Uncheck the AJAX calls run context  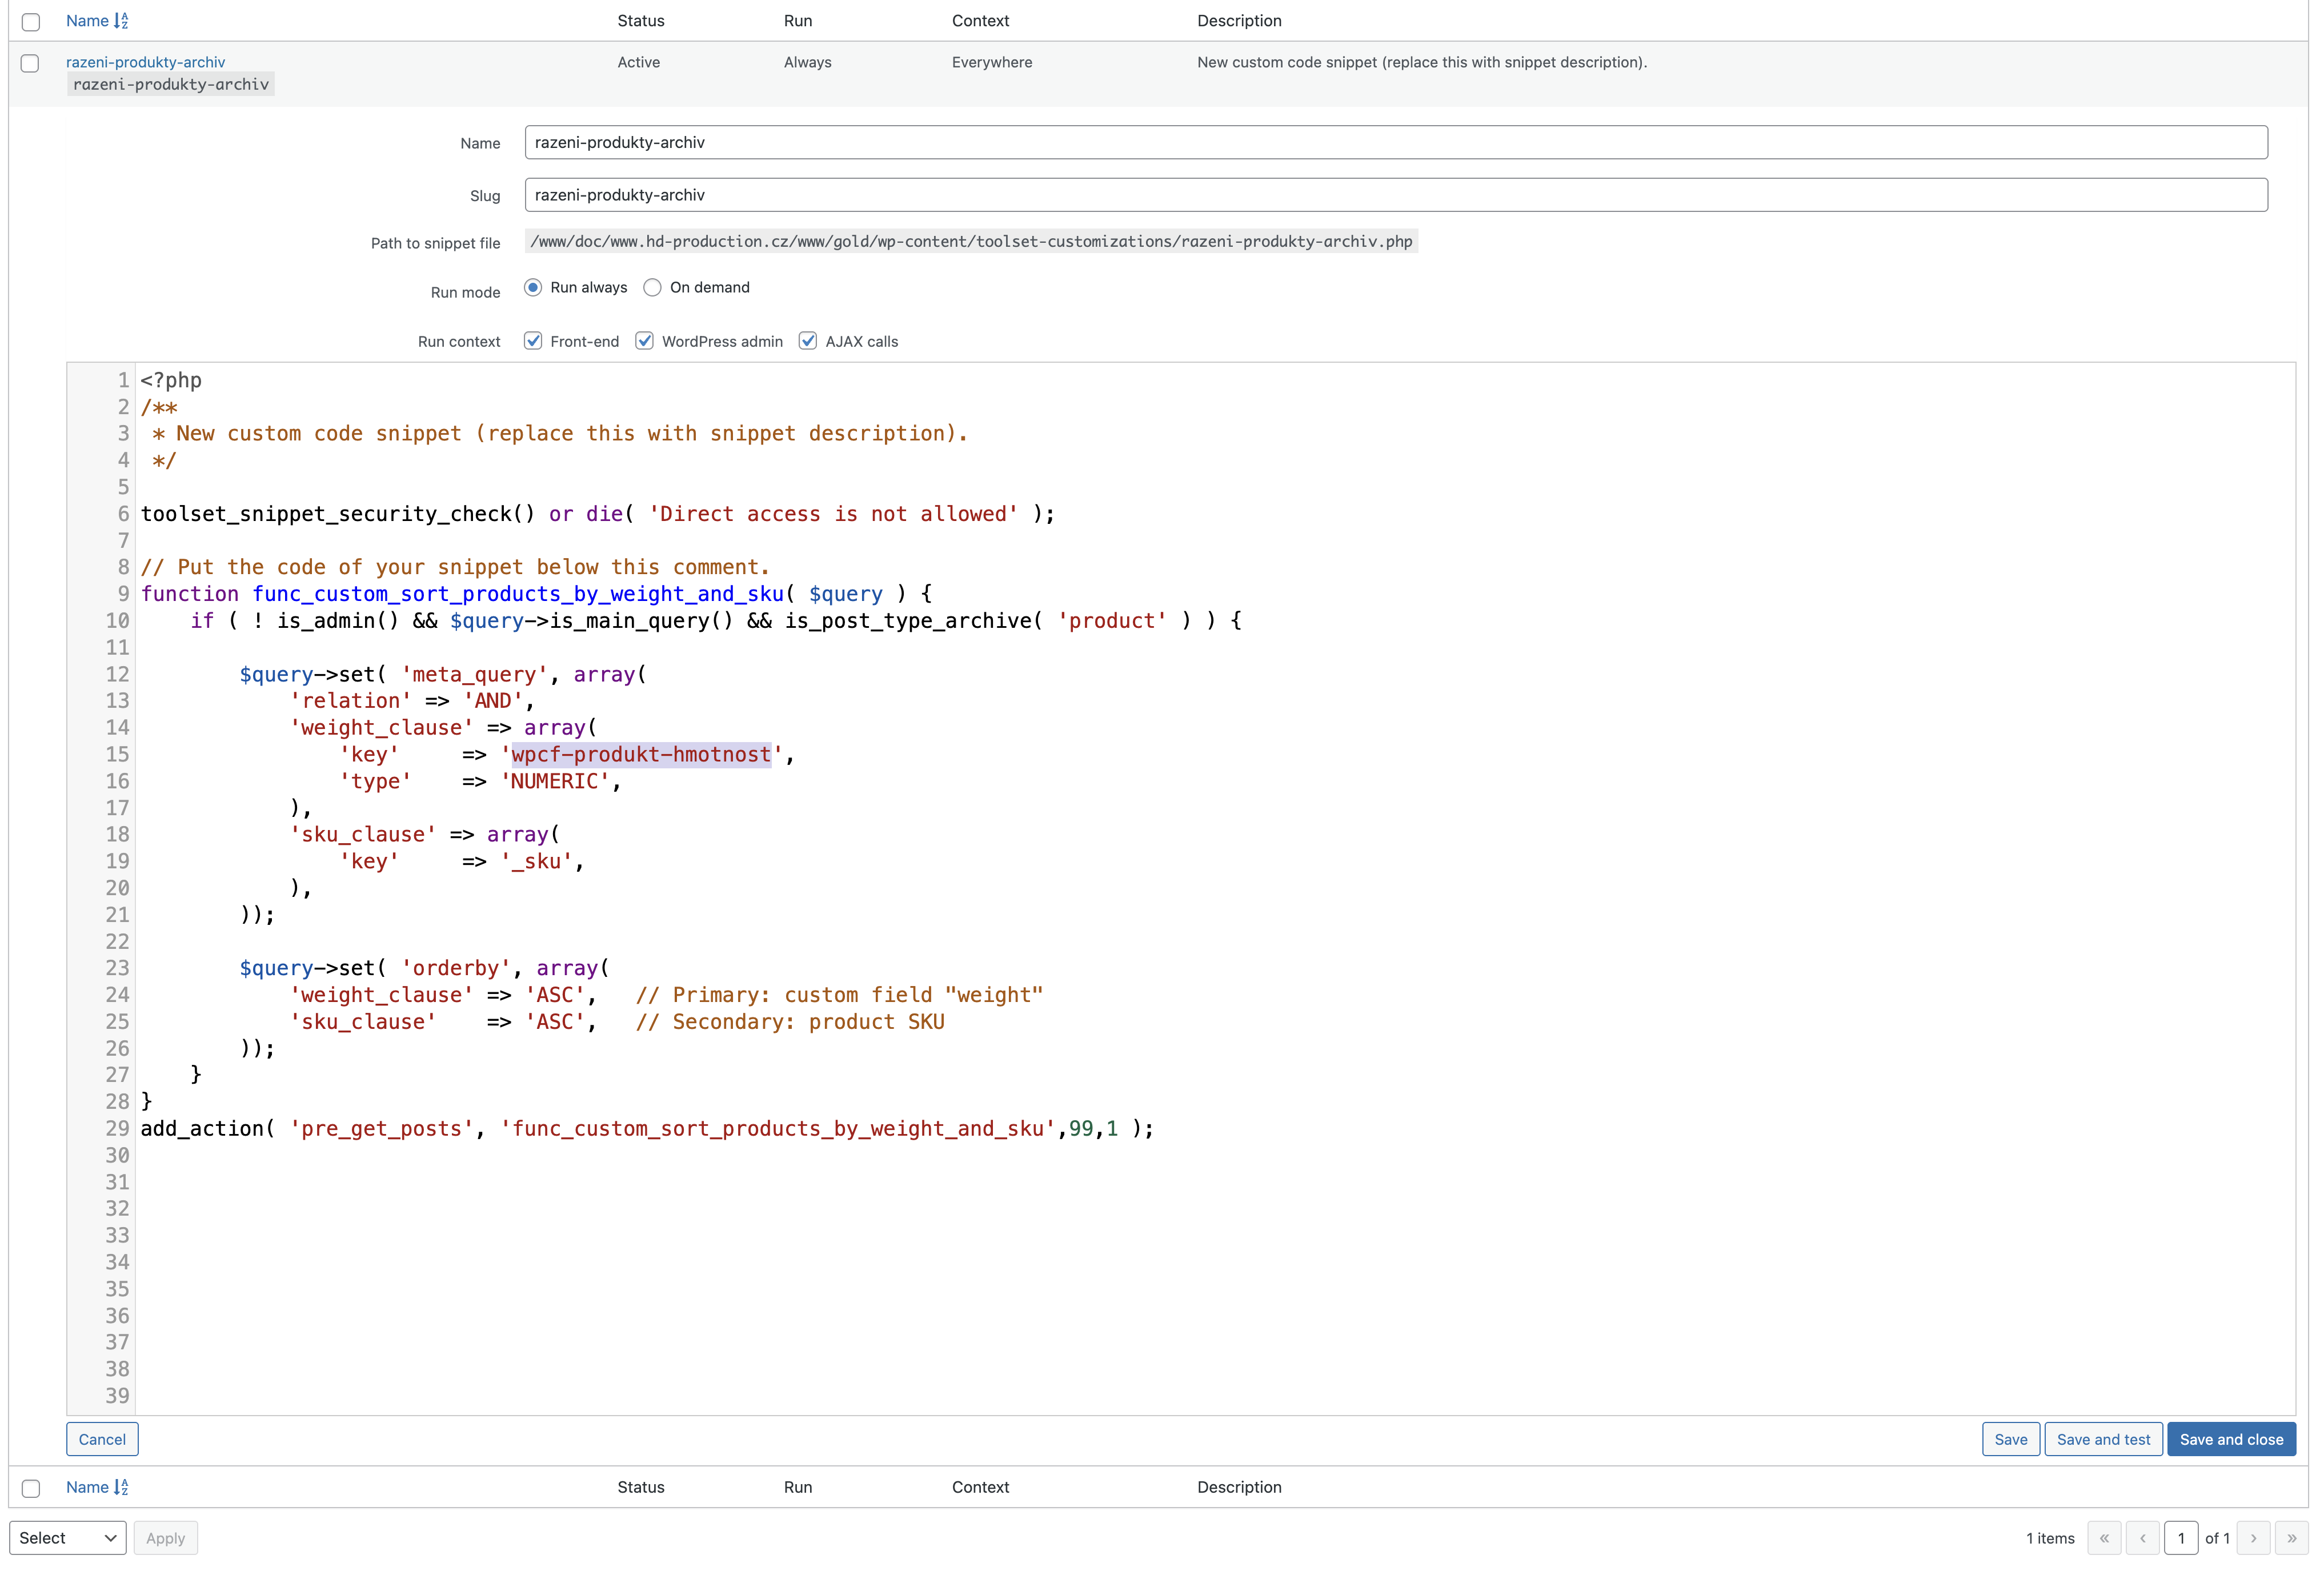[808, 341]
